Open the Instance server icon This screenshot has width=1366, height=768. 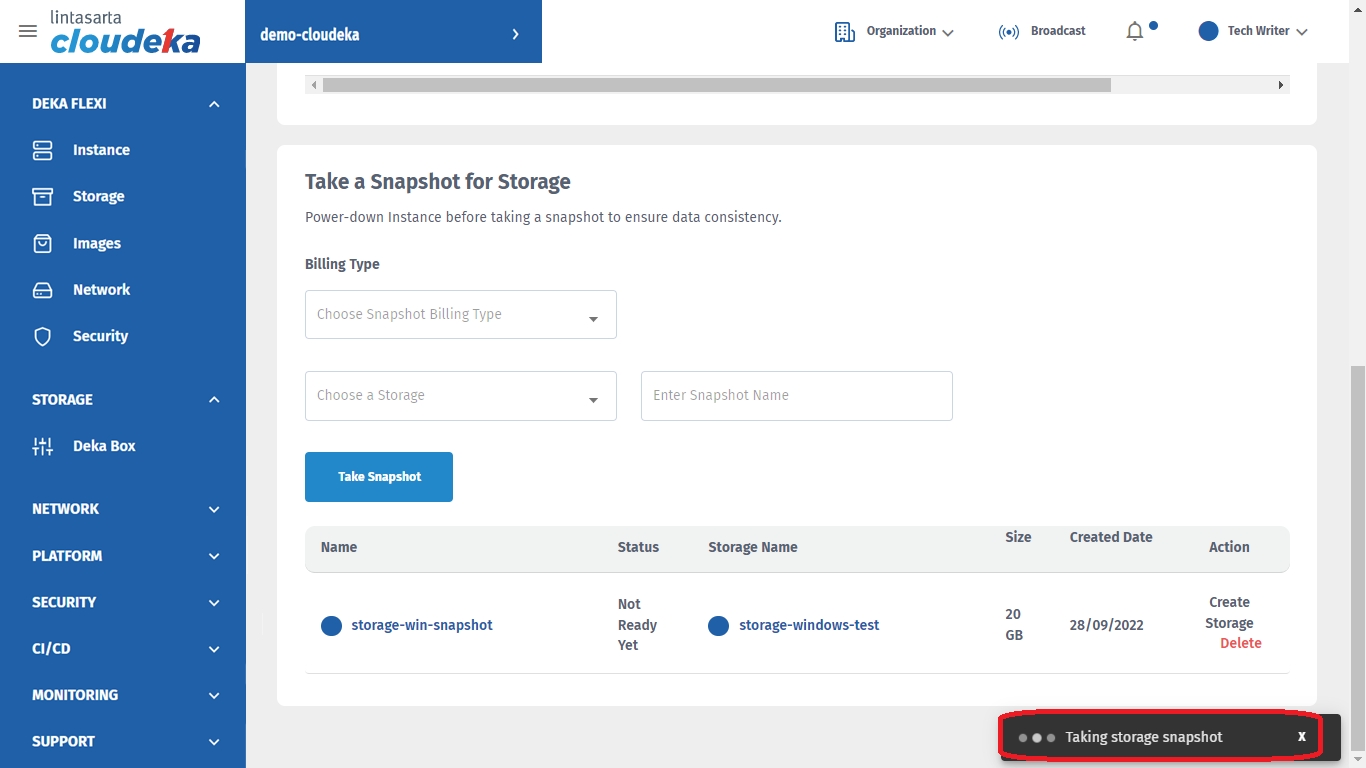click(x=42, y=150)
